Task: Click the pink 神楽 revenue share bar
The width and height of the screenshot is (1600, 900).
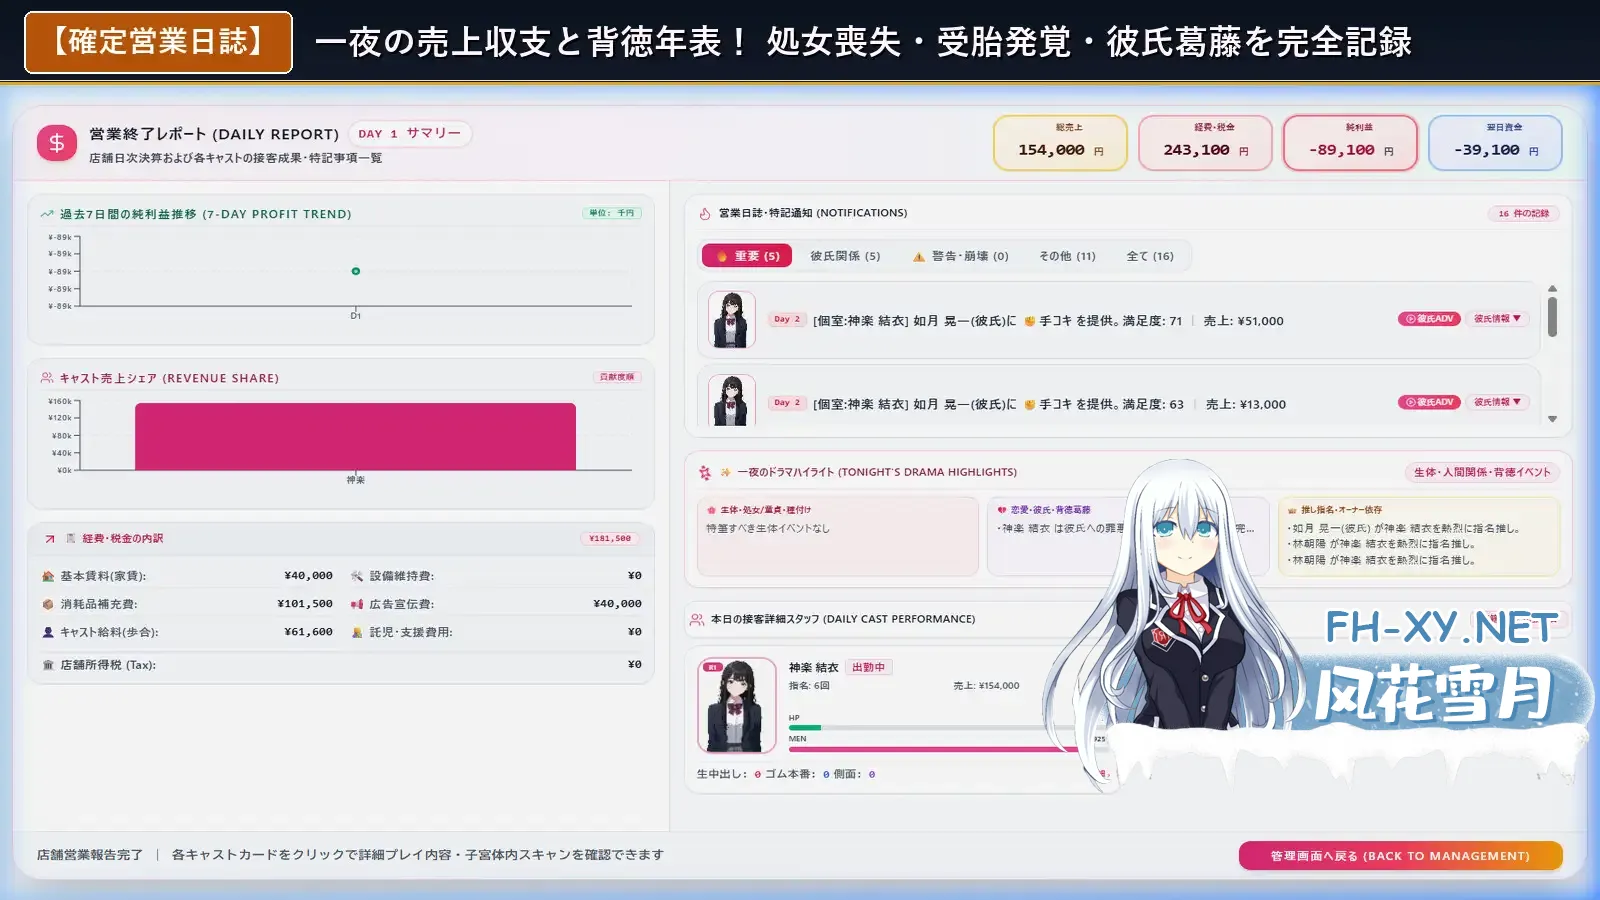Action: pos(355,436)
